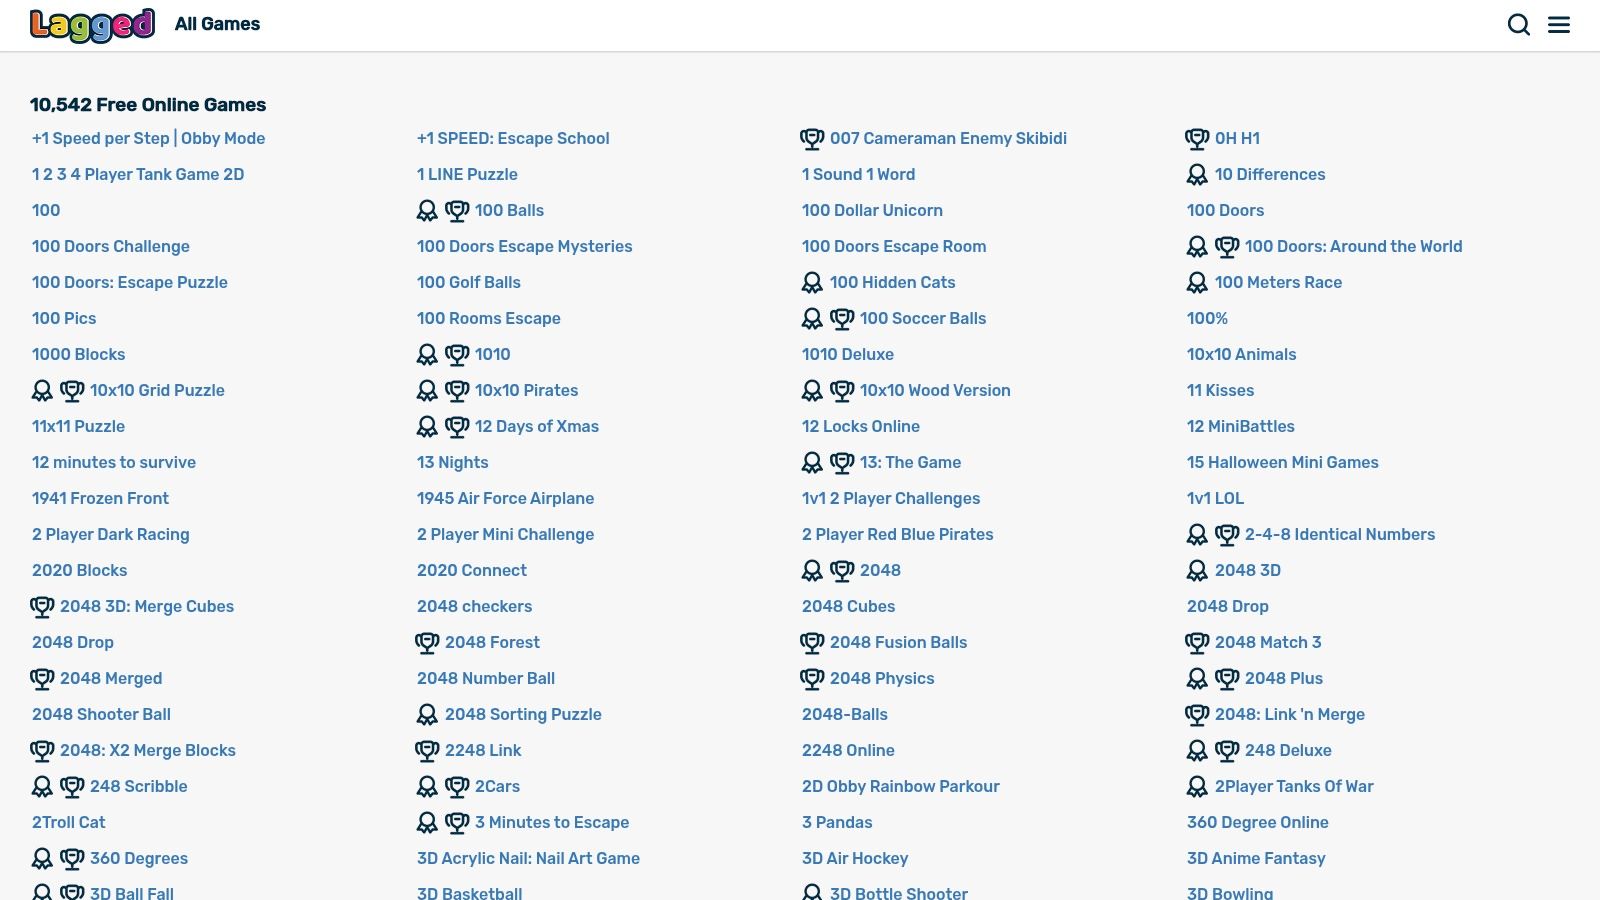1600x900 pixels.
Task: Open 100 Doors Escape Mysteries game
Action: click(524, 246)
